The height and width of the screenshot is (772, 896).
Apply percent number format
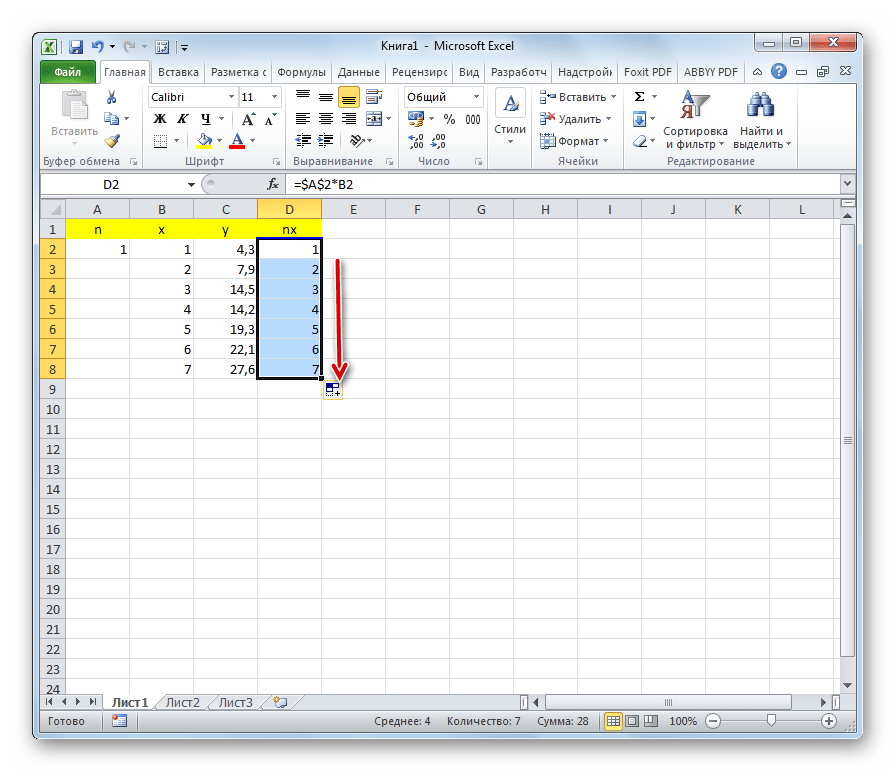point(450,119)
